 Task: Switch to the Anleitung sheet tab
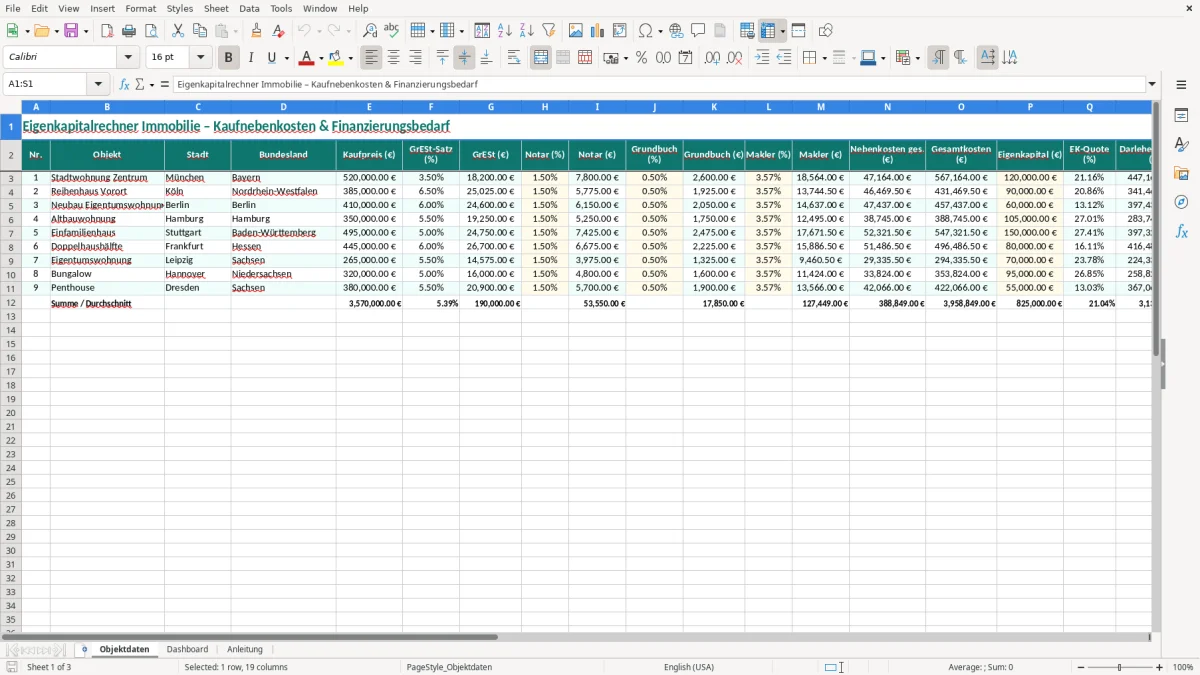[x=245, y=649]
